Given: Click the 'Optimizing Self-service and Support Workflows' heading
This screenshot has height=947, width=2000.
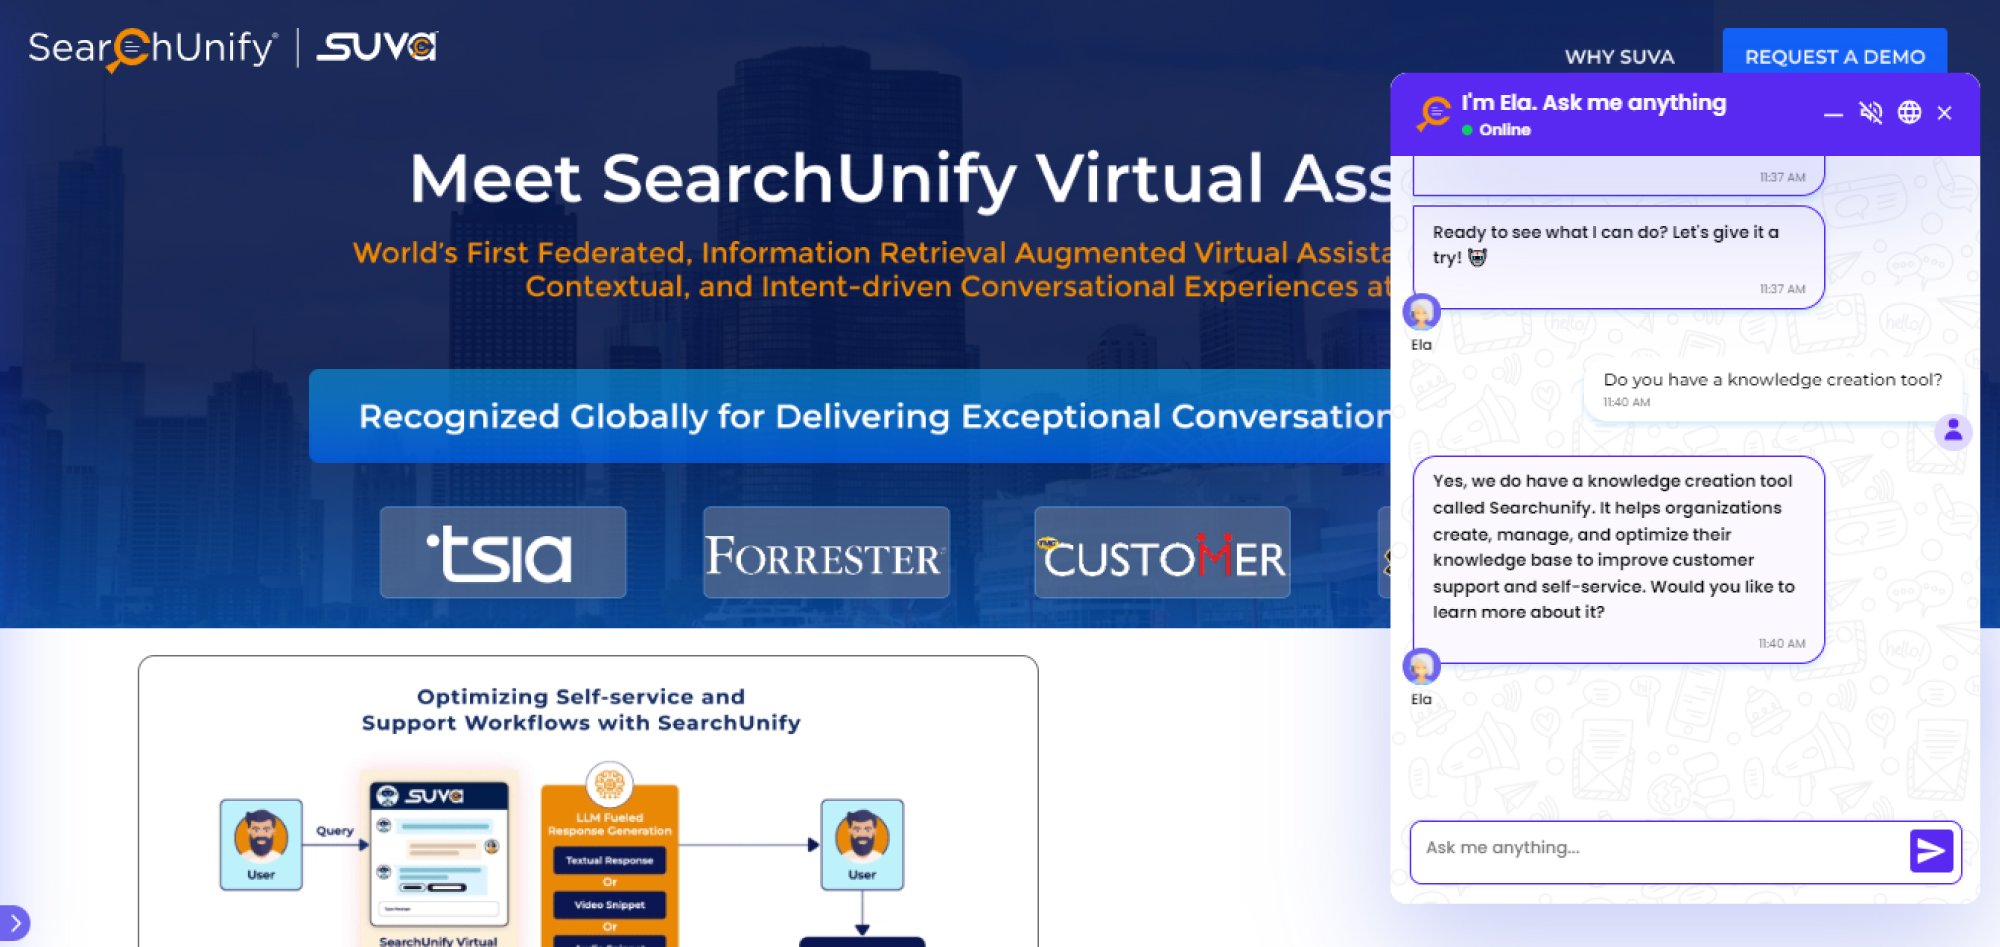Looking at the screenshot, I should [581, 710].
